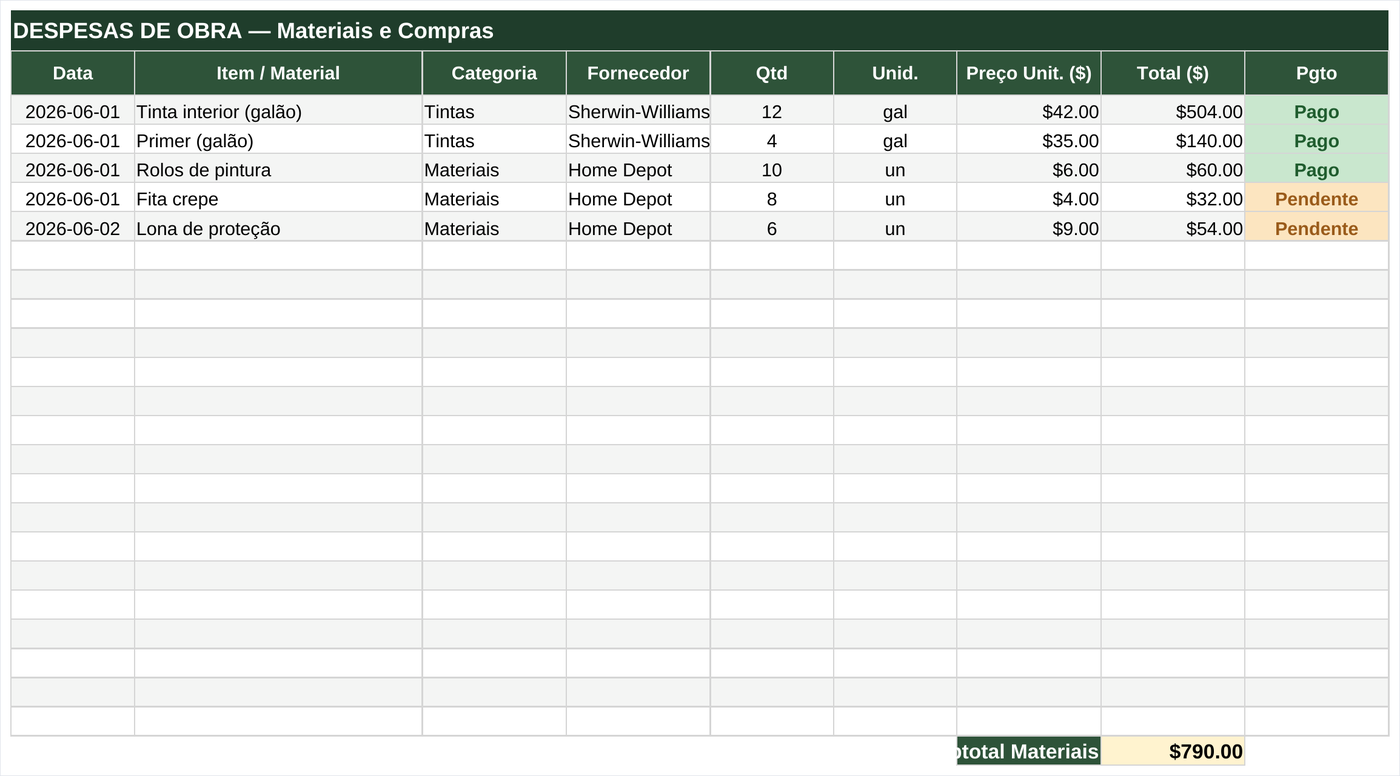Select 'Pago' status for Tinta interior
The width and height of the screenshot is (1400, 776).
1316,111
